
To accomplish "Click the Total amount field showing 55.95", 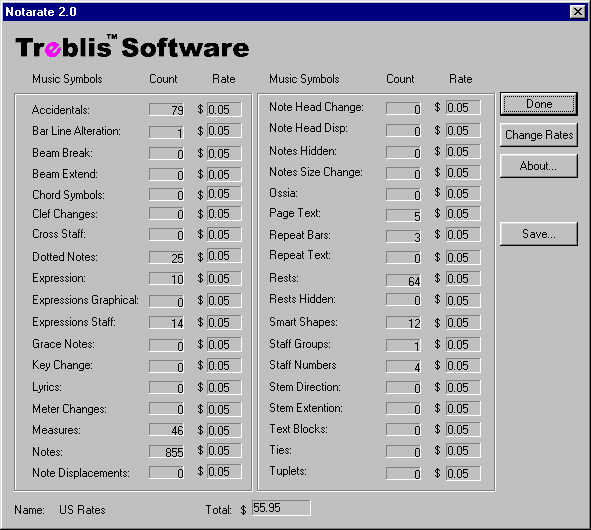I will pos(281,508).
